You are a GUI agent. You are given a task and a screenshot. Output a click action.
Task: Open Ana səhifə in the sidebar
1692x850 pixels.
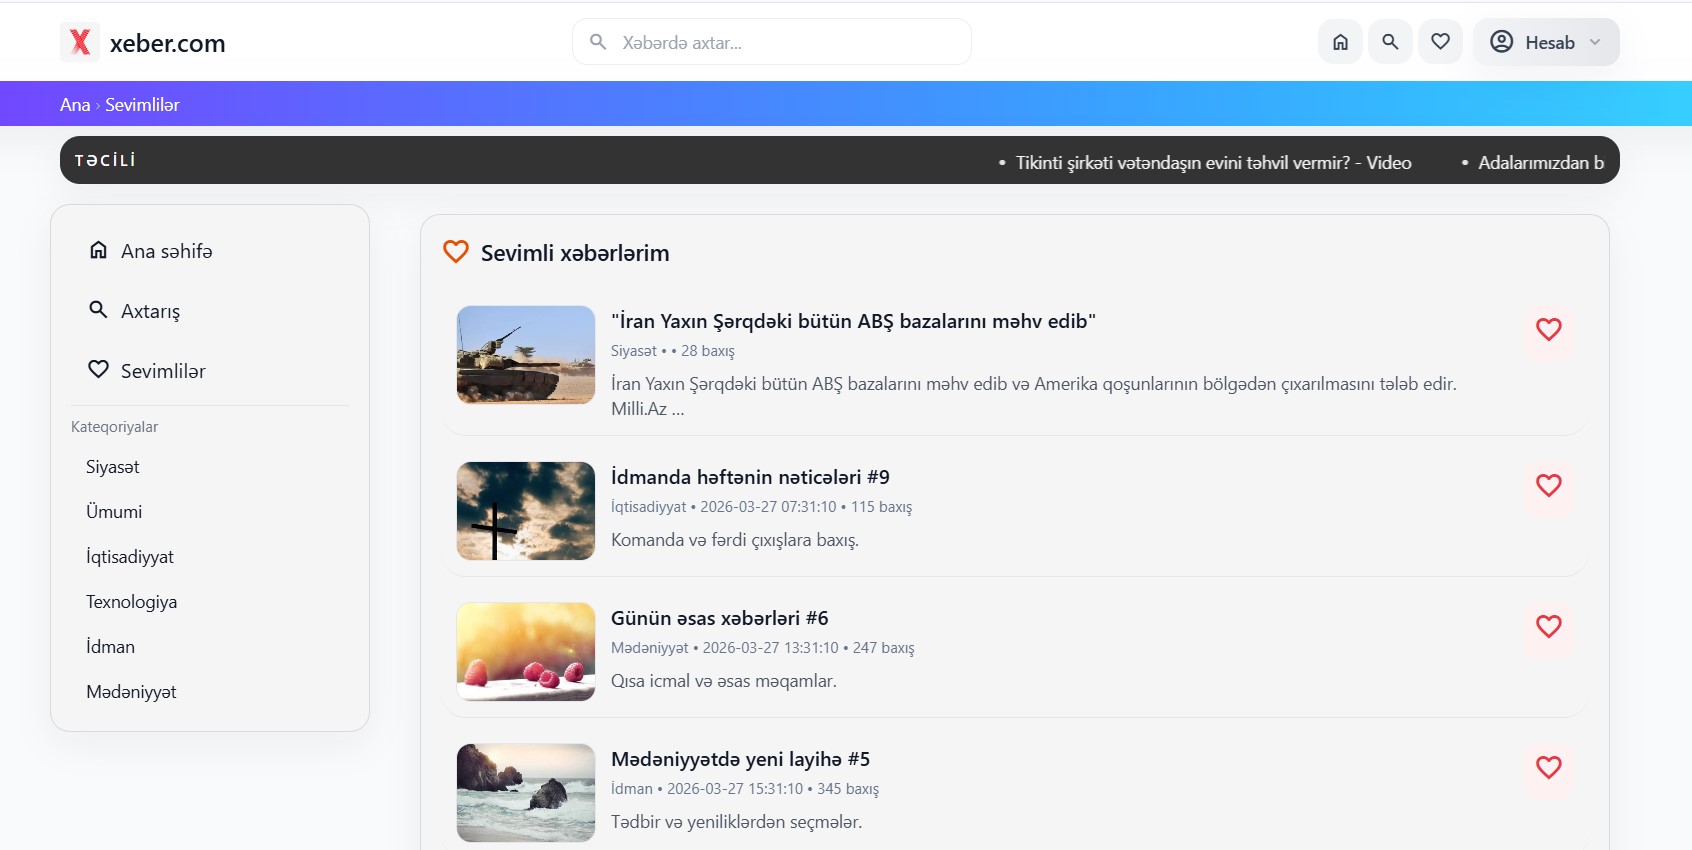(x=166, y=251)
